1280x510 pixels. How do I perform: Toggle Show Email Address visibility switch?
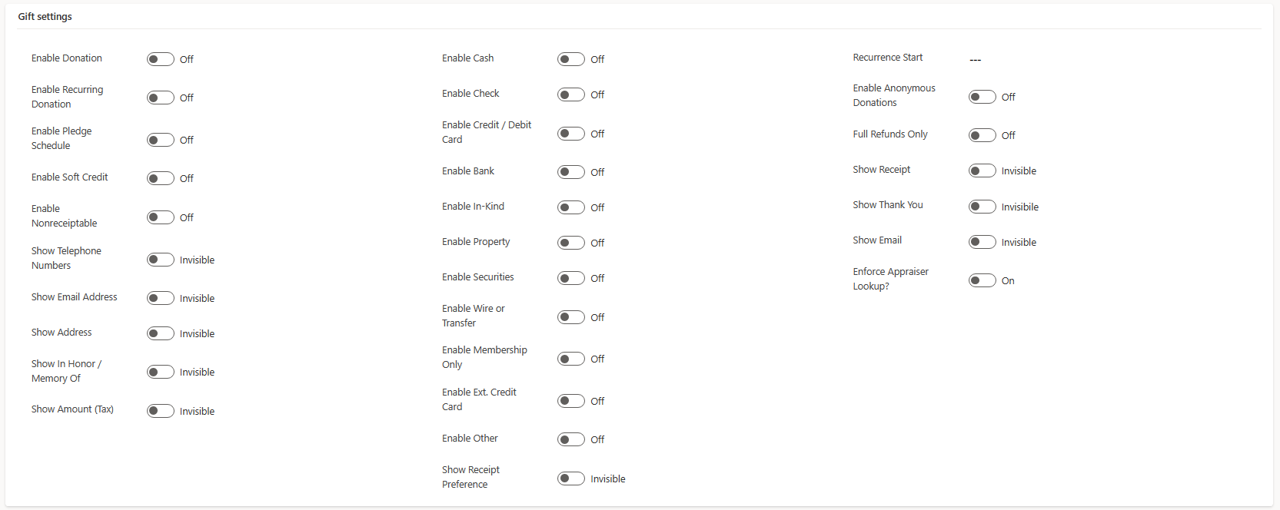[160, 298]
